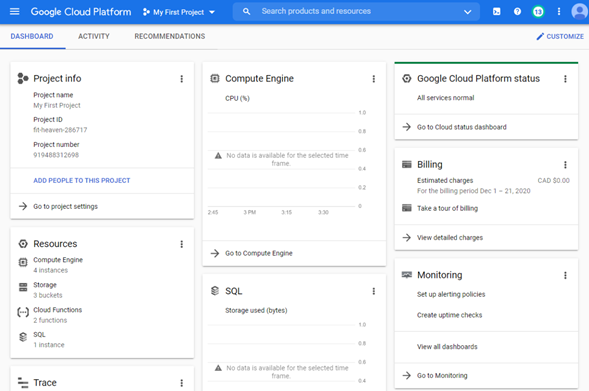
Task: Open Go to project settings link
Action: (65, 207)
